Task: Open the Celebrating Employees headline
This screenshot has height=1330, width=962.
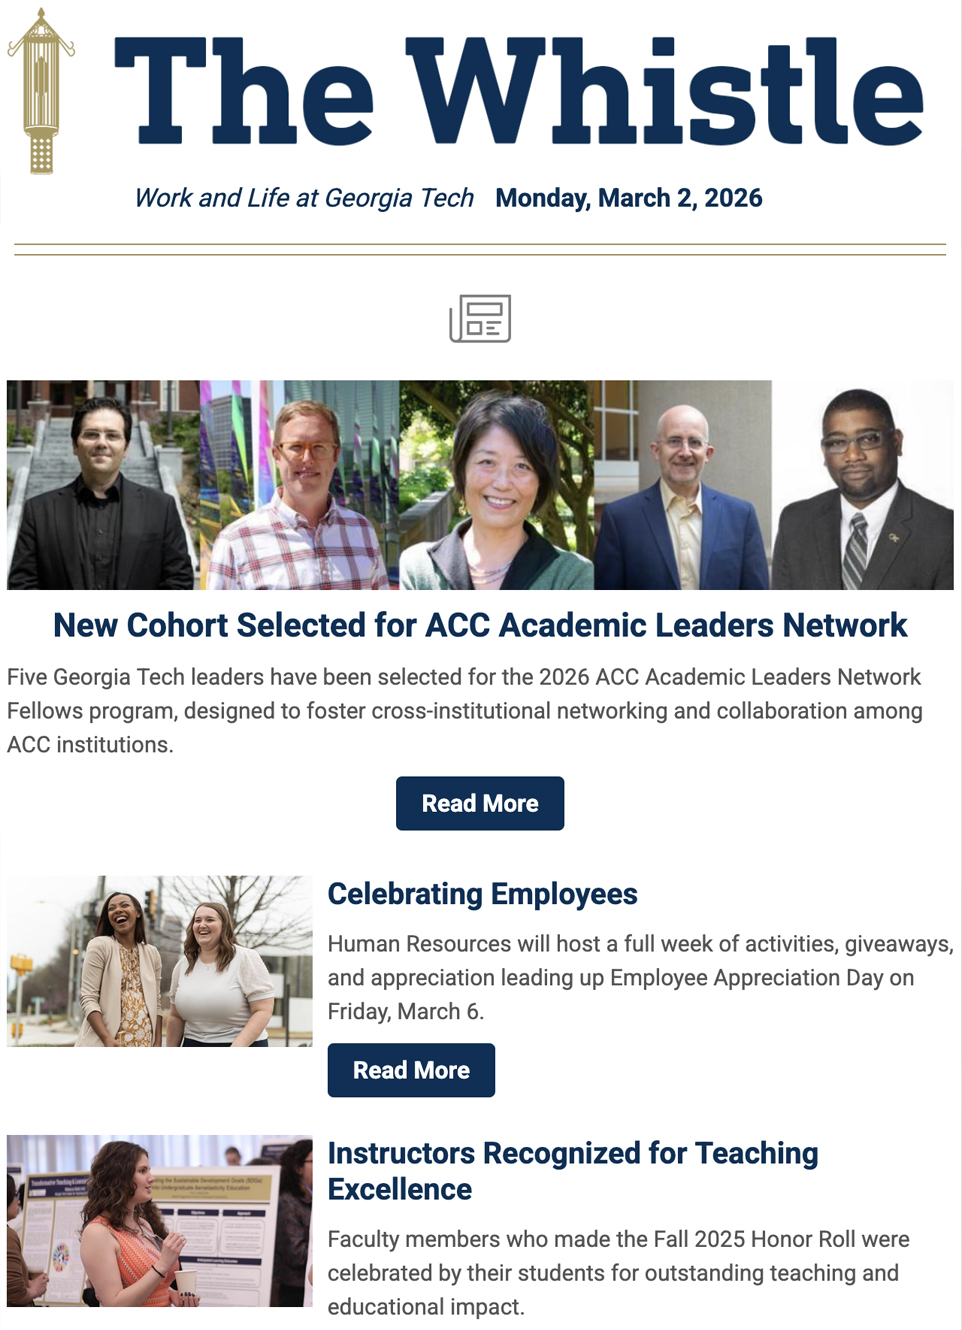Action: click(482, 894)
